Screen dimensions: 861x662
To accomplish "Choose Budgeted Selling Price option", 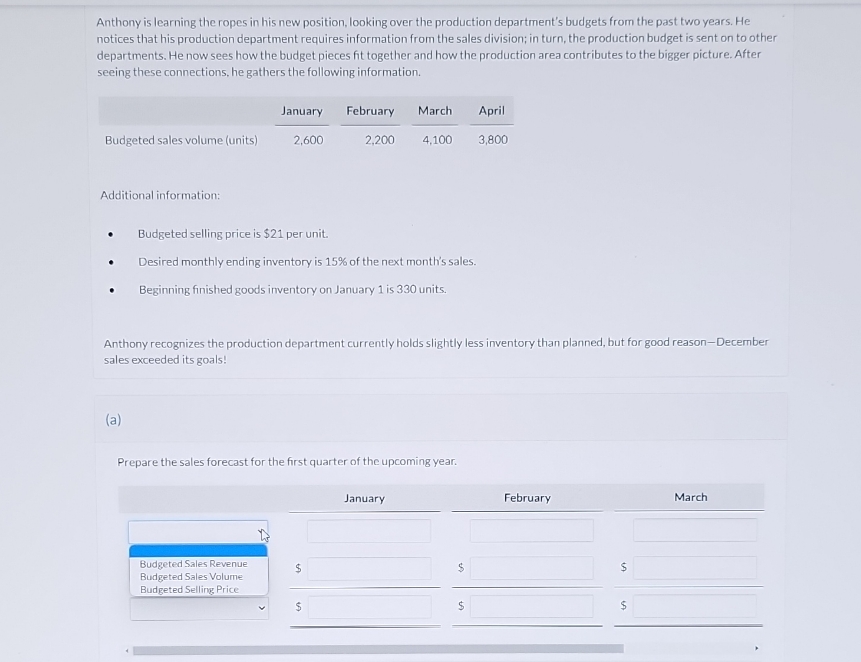I will (x=189, y=589).
